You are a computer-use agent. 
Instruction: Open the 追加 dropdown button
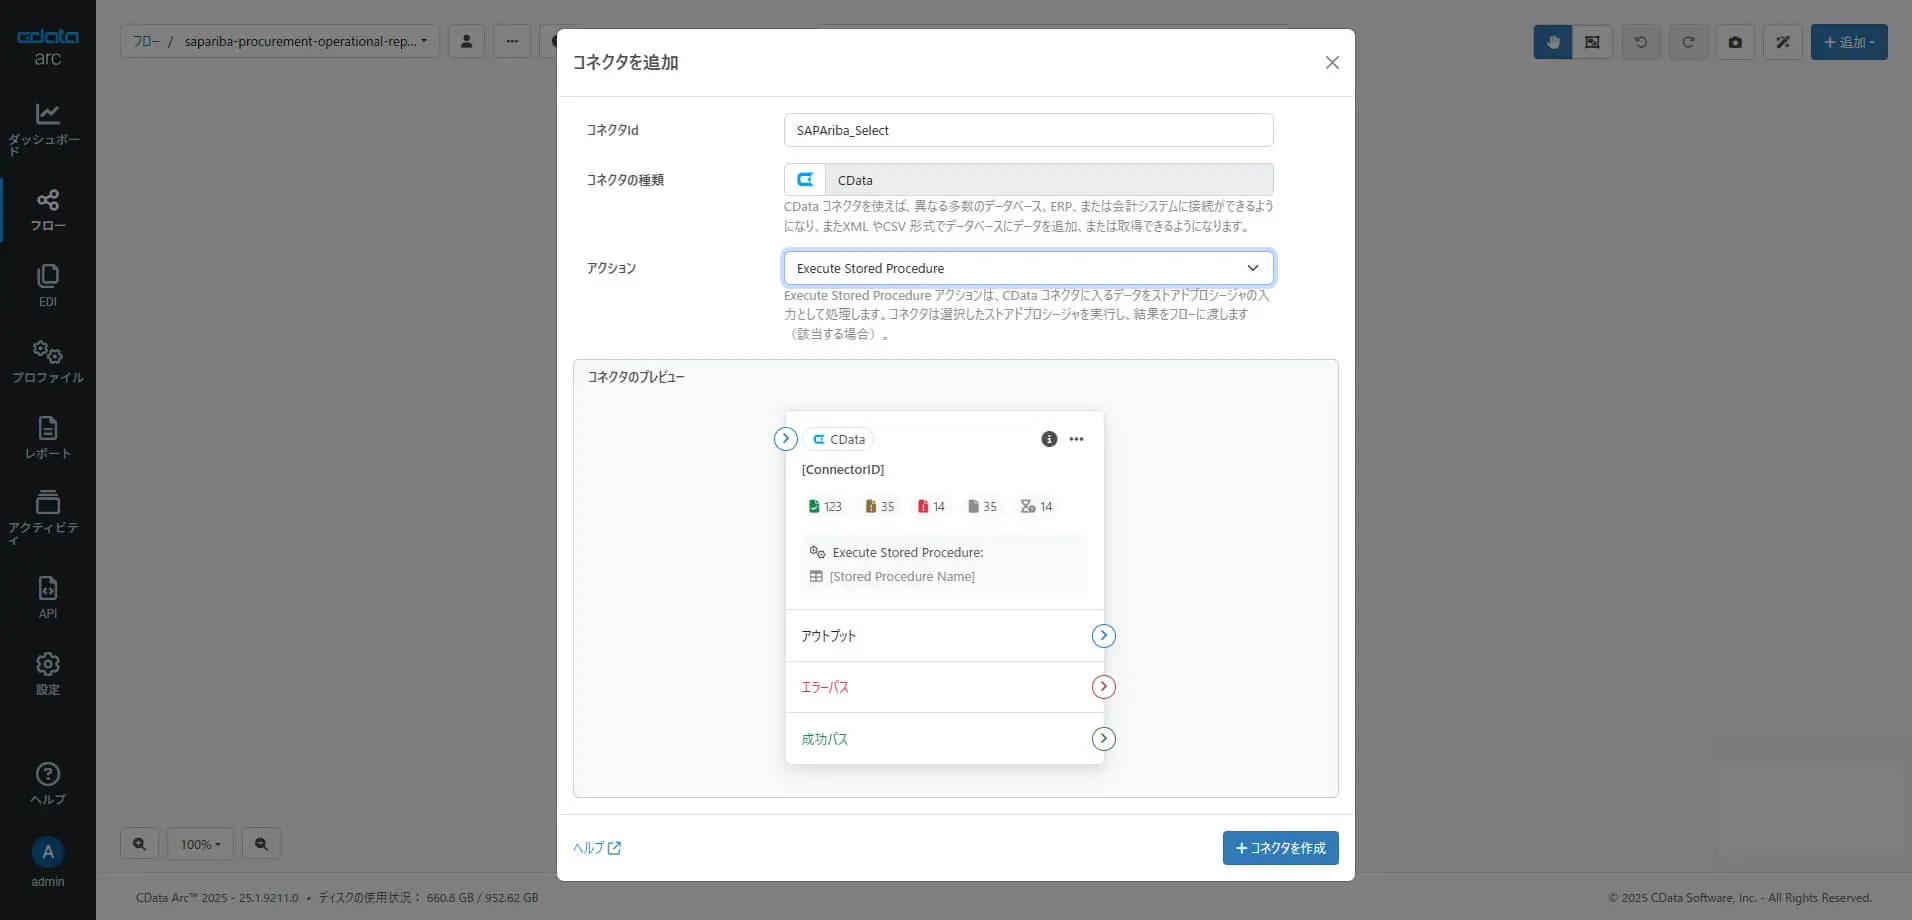(1849, 42)
